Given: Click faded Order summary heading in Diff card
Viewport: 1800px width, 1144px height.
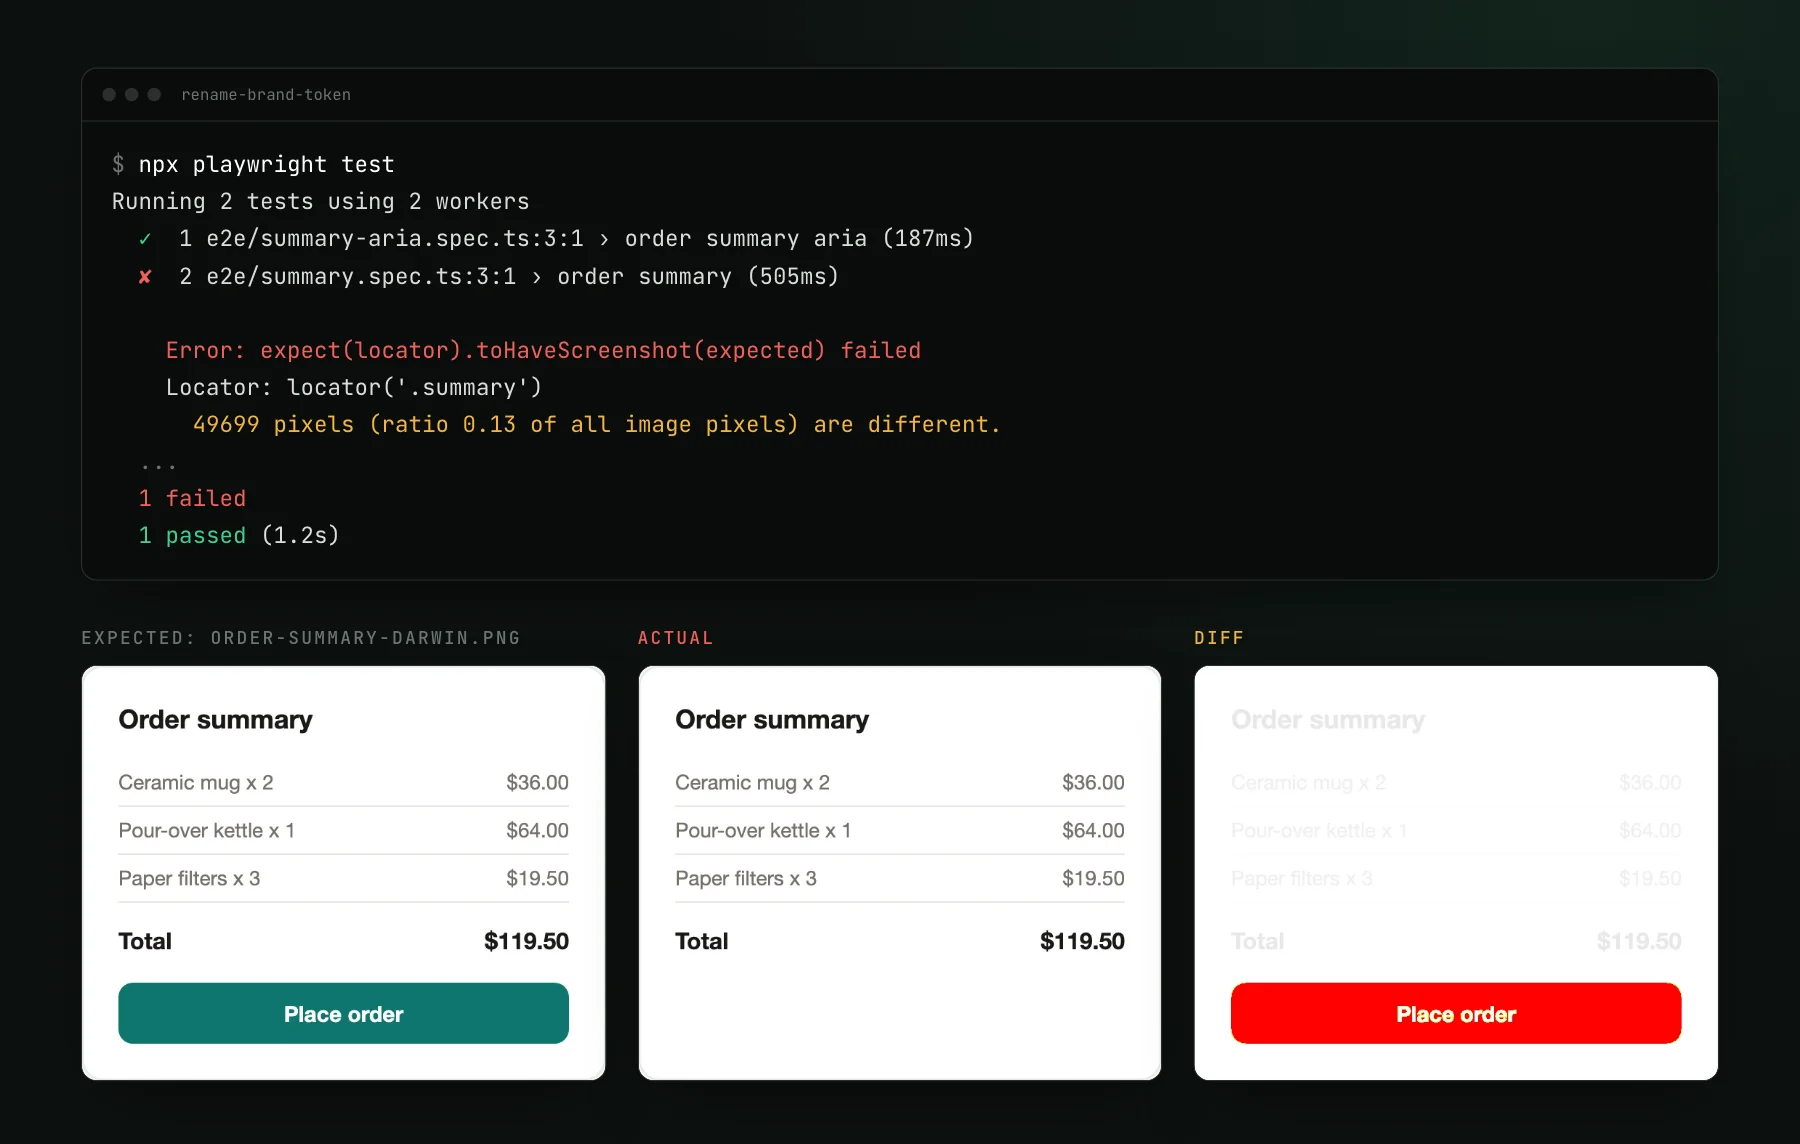Looking at the screenshot, I should (x=1328, y=720).
